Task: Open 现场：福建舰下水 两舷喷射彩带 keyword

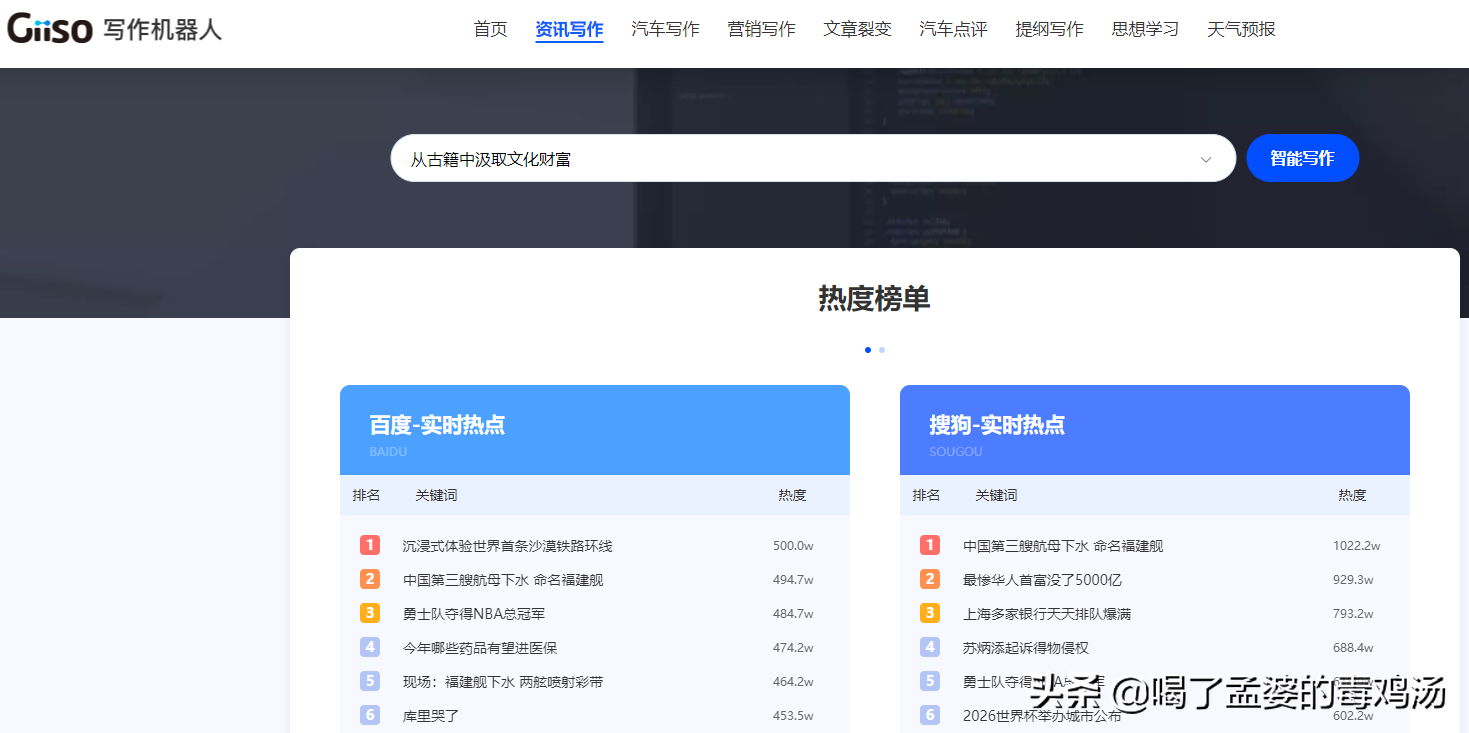Action: point(503,682)
